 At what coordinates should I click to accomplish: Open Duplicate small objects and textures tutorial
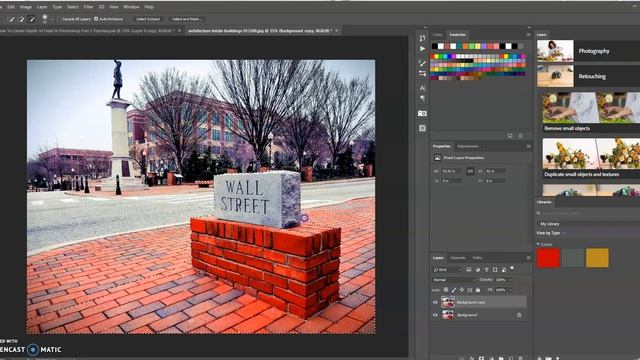pyautogui.click(x=591, y=158)
